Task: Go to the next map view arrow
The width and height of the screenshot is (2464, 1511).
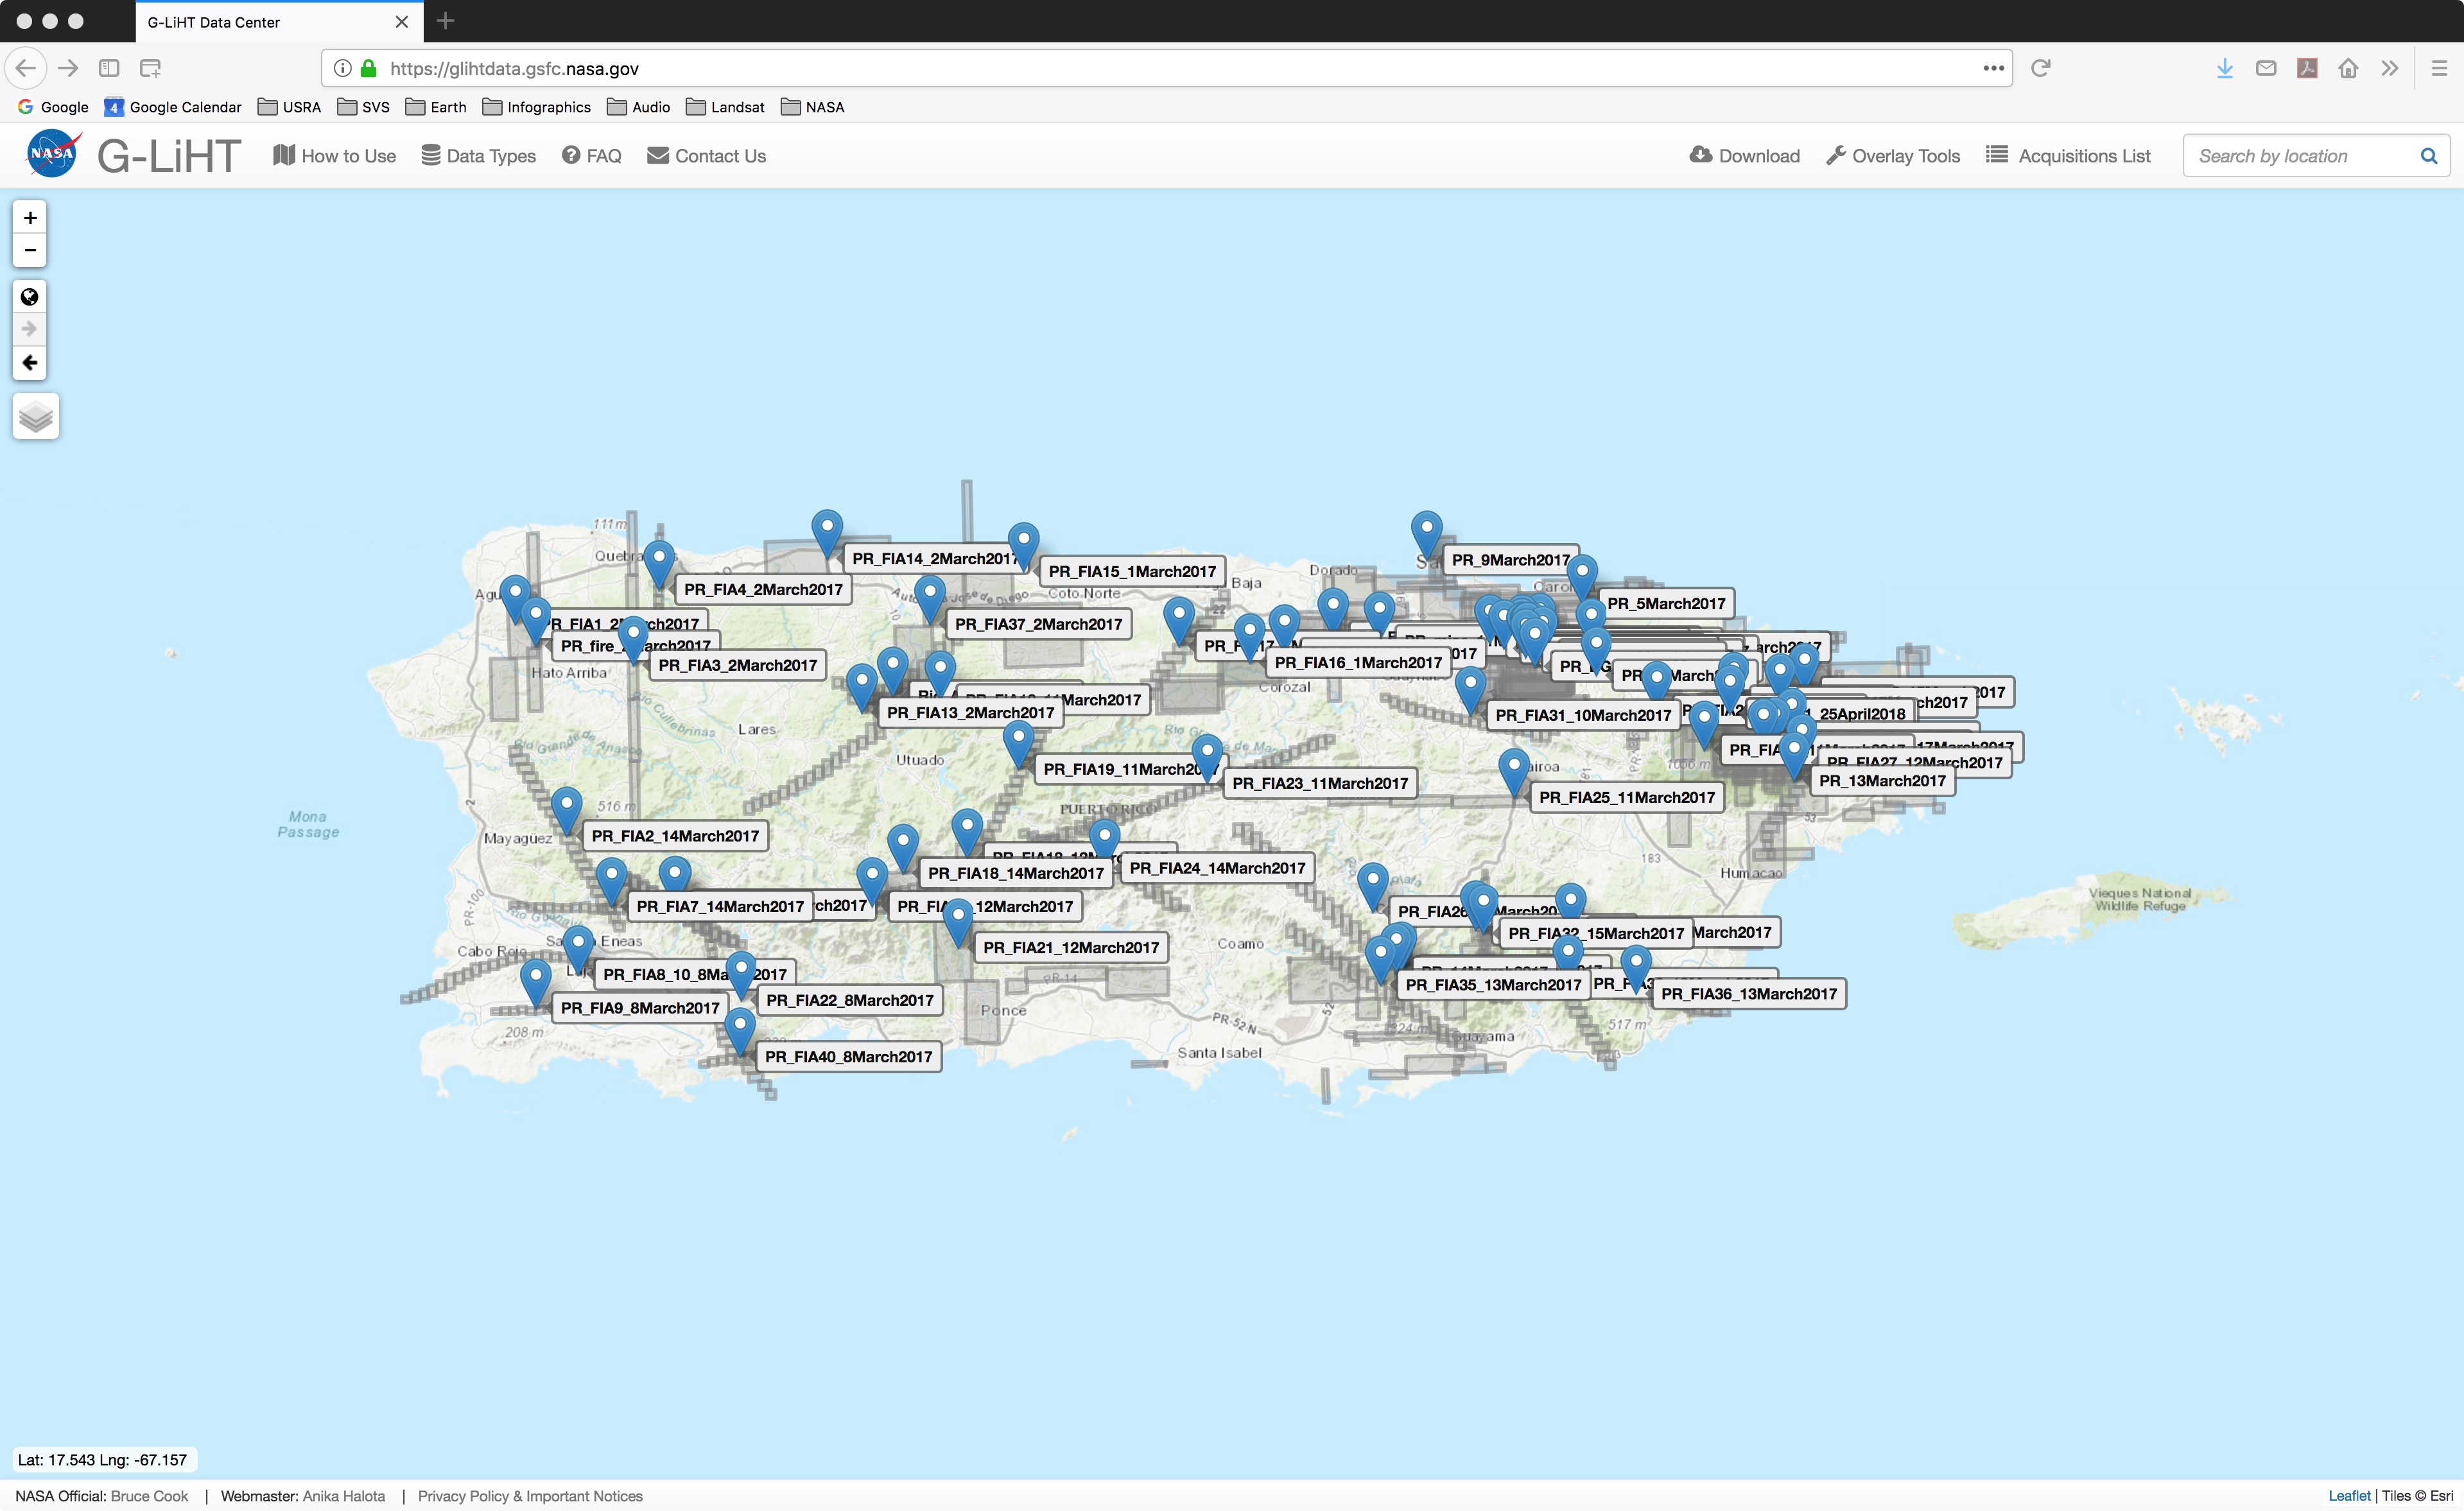Action: pos(30,329)
